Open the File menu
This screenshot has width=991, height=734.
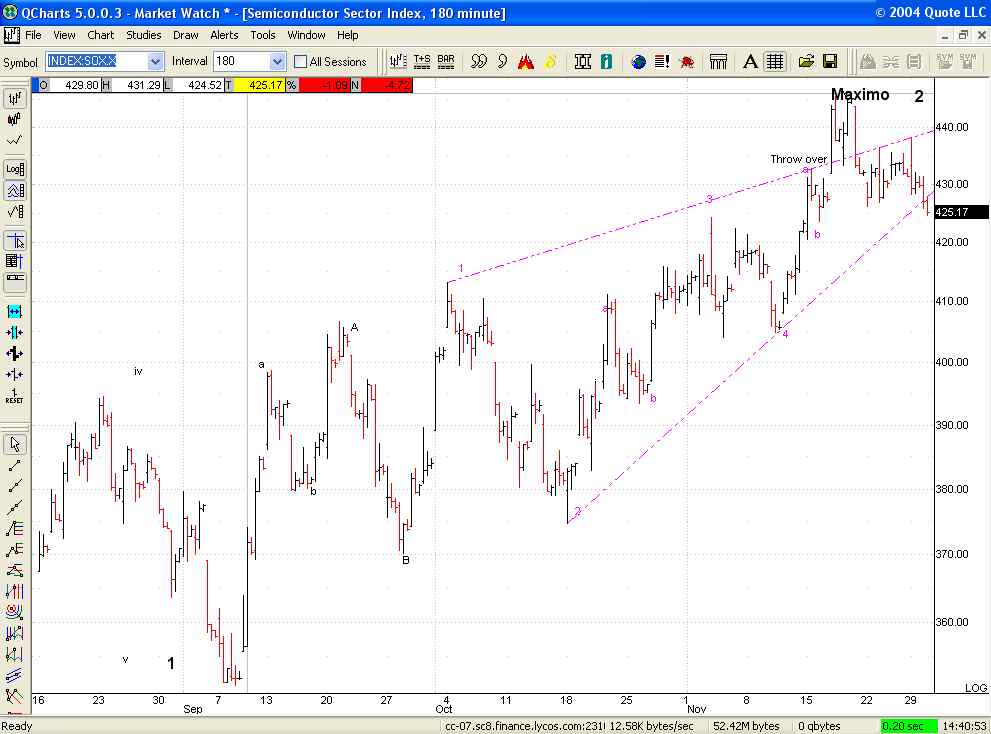click(33, 35)
